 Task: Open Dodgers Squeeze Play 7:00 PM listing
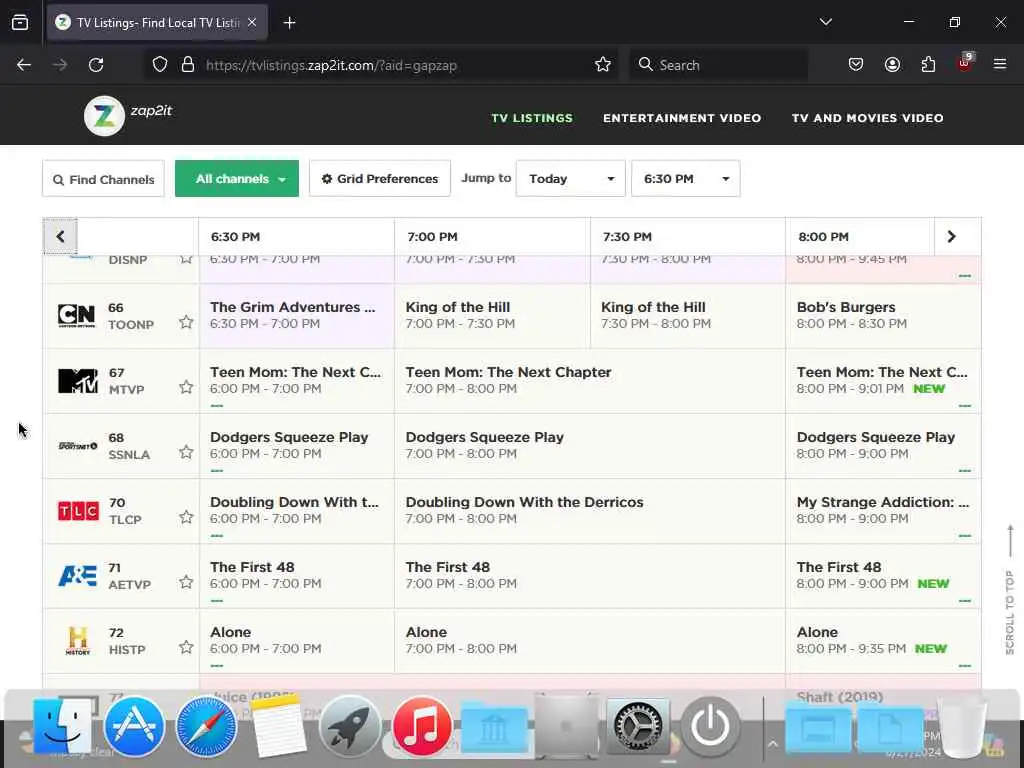(590, 445)
